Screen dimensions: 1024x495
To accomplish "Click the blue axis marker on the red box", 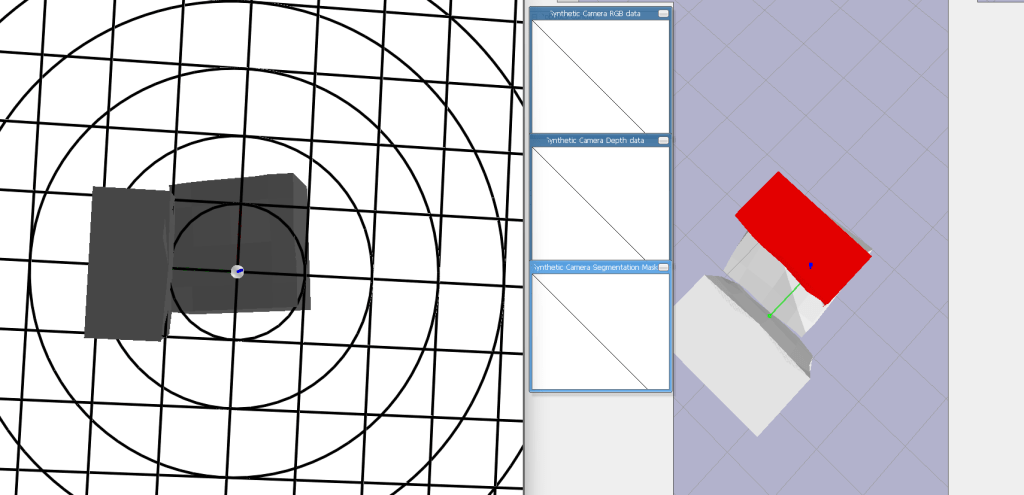I will point(810,266).
